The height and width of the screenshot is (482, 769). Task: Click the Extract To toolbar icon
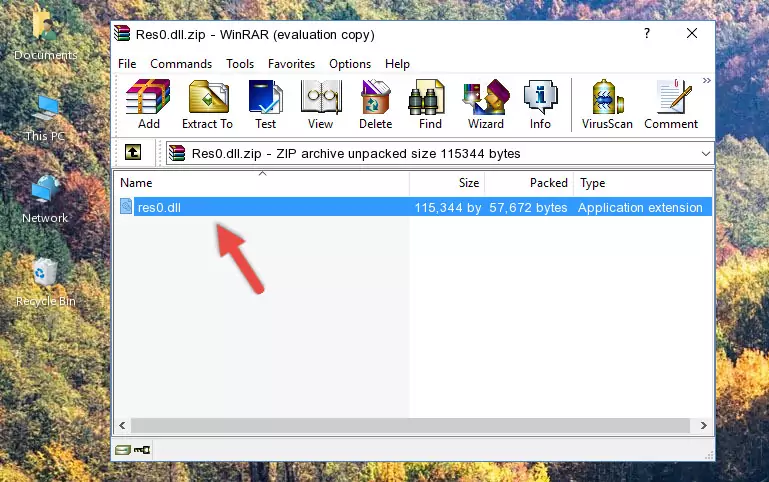(207, 104)
